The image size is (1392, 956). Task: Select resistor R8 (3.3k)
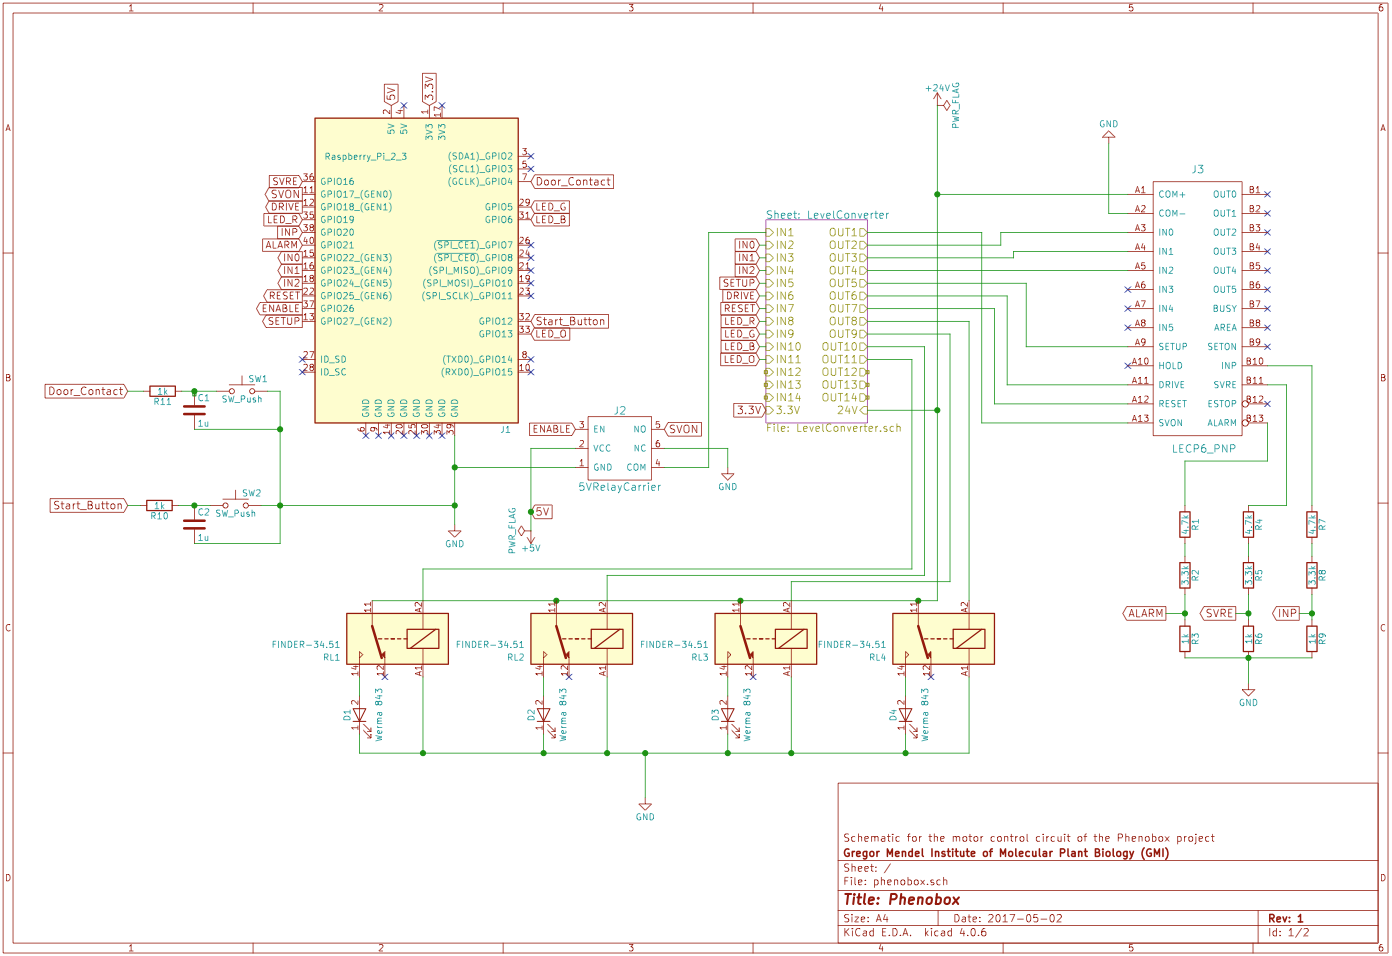coord(1312,575)
